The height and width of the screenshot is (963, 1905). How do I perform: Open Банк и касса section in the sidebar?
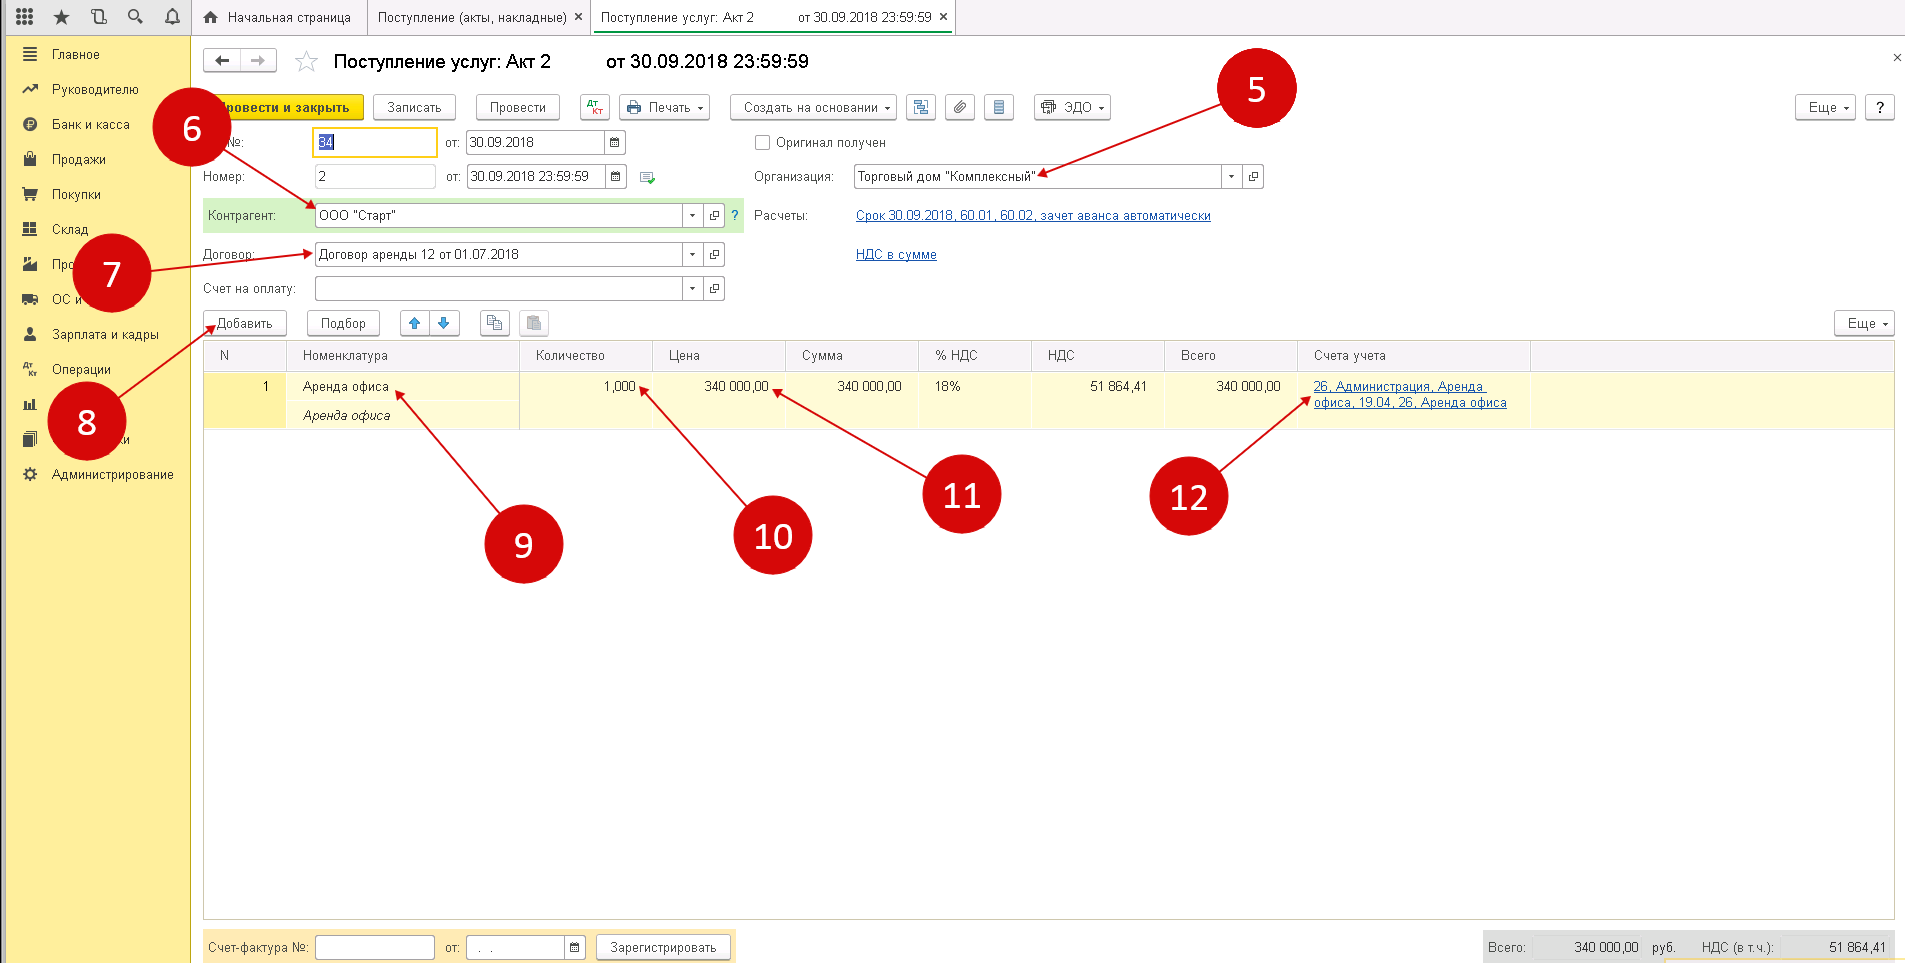coord(90,125)
